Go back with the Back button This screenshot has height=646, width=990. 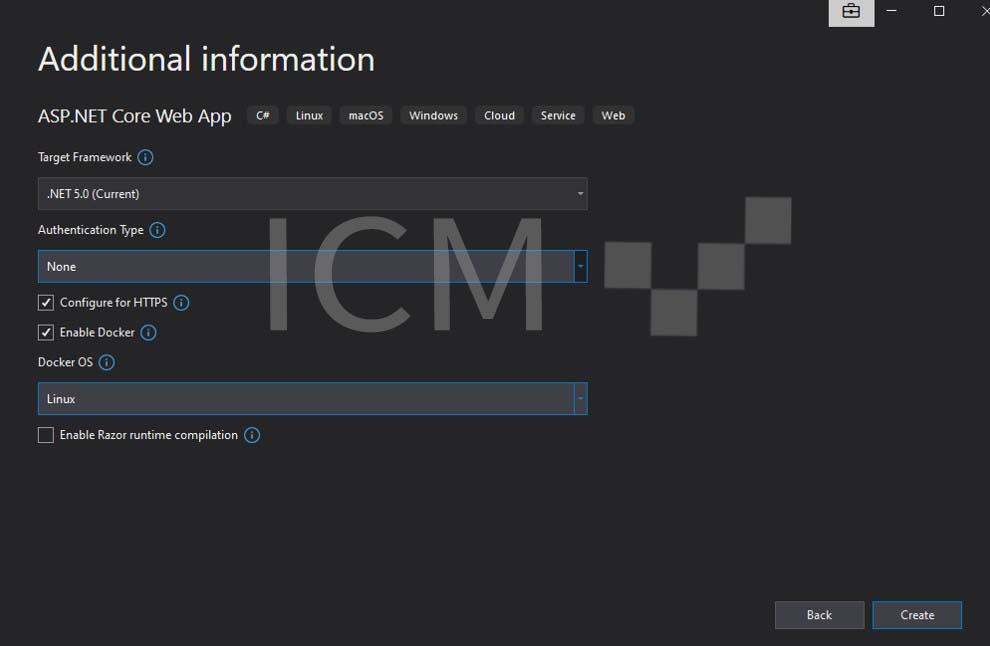tap(819, 615)
